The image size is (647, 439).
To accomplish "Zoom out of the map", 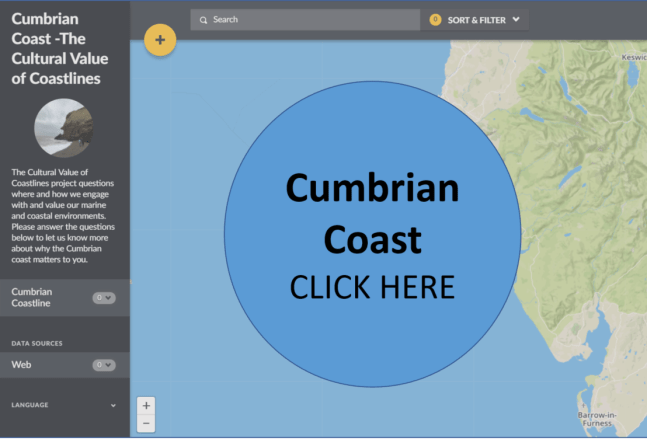I will tap(146, 423).
